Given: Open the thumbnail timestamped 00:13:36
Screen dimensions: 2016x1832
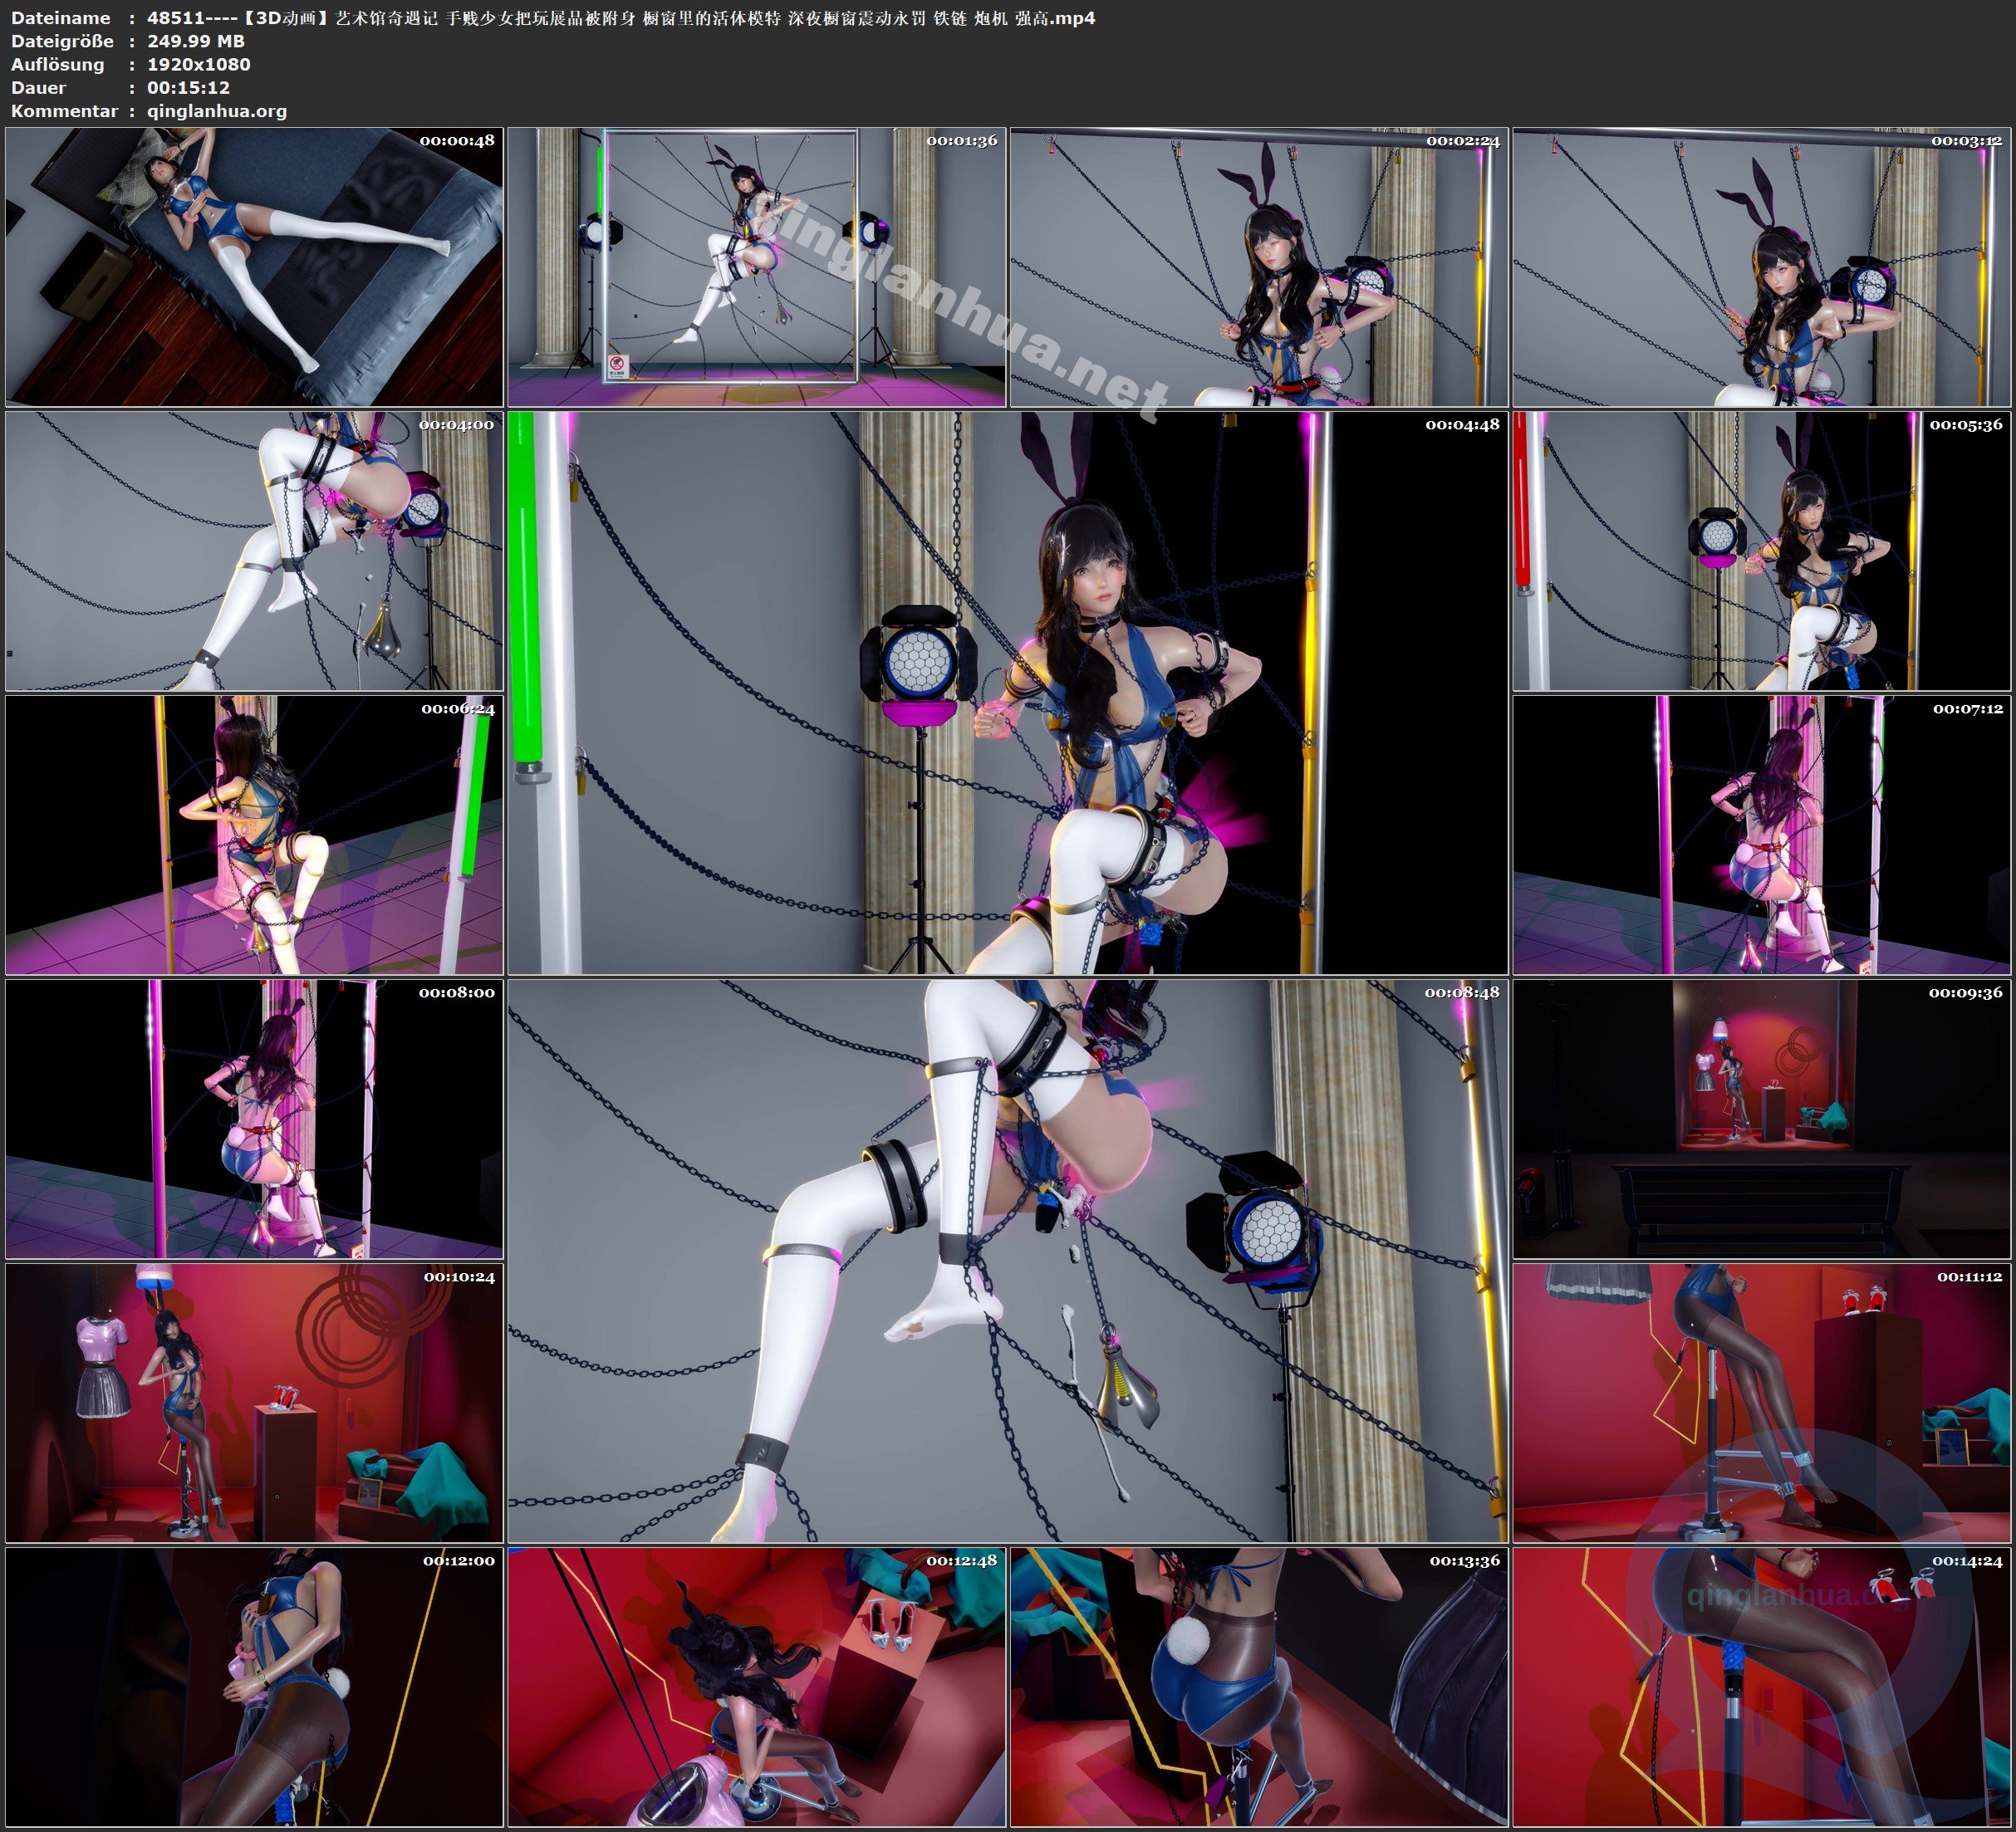Looking at the screenshot, I should point(1259,1687).
